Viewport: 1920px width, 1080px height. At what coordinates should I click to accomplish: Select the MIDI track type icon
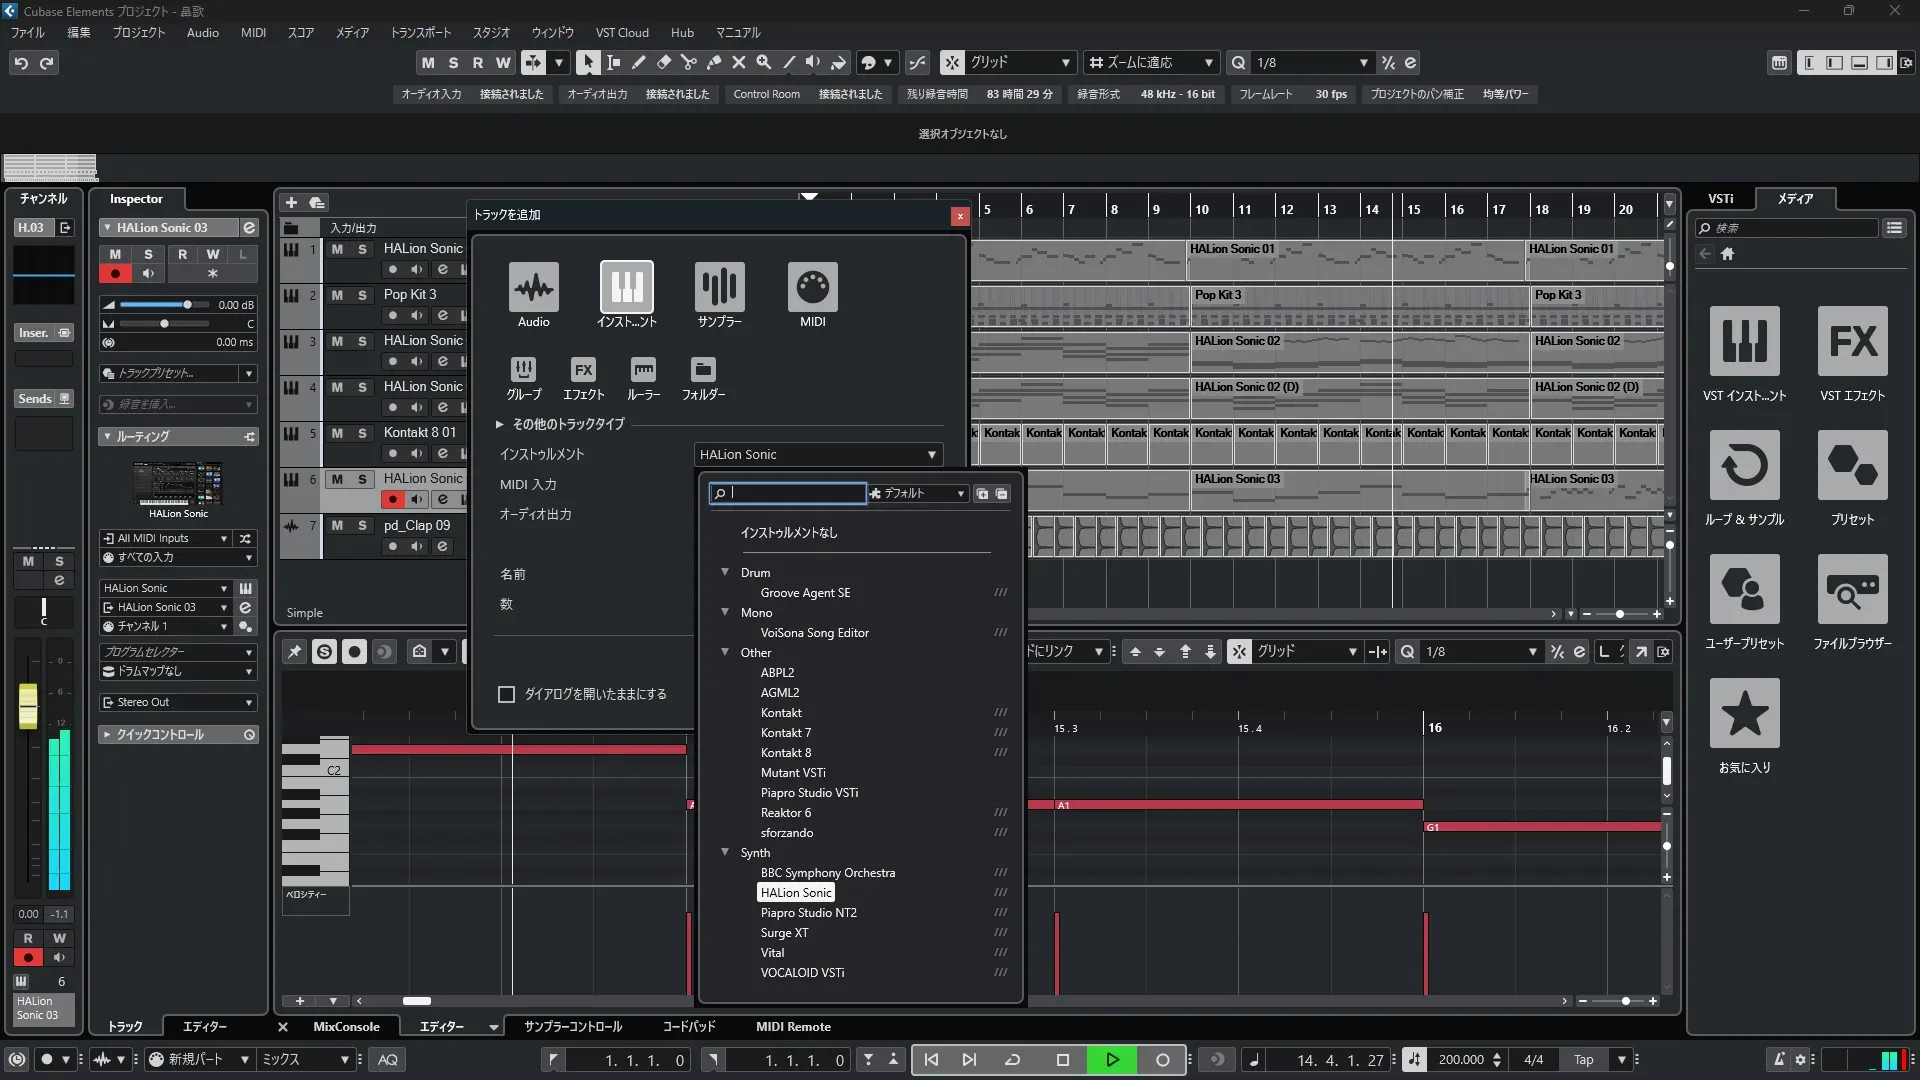(812, 288)
